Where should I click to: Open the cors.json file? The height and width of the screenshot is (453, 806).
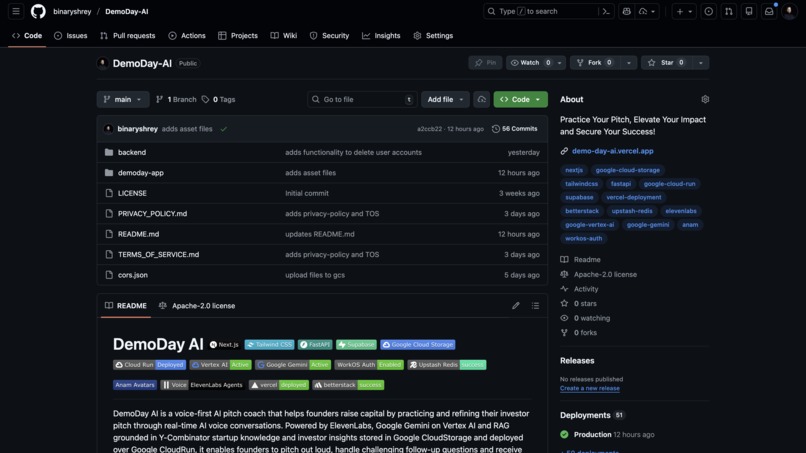click(x=133, y=275)
